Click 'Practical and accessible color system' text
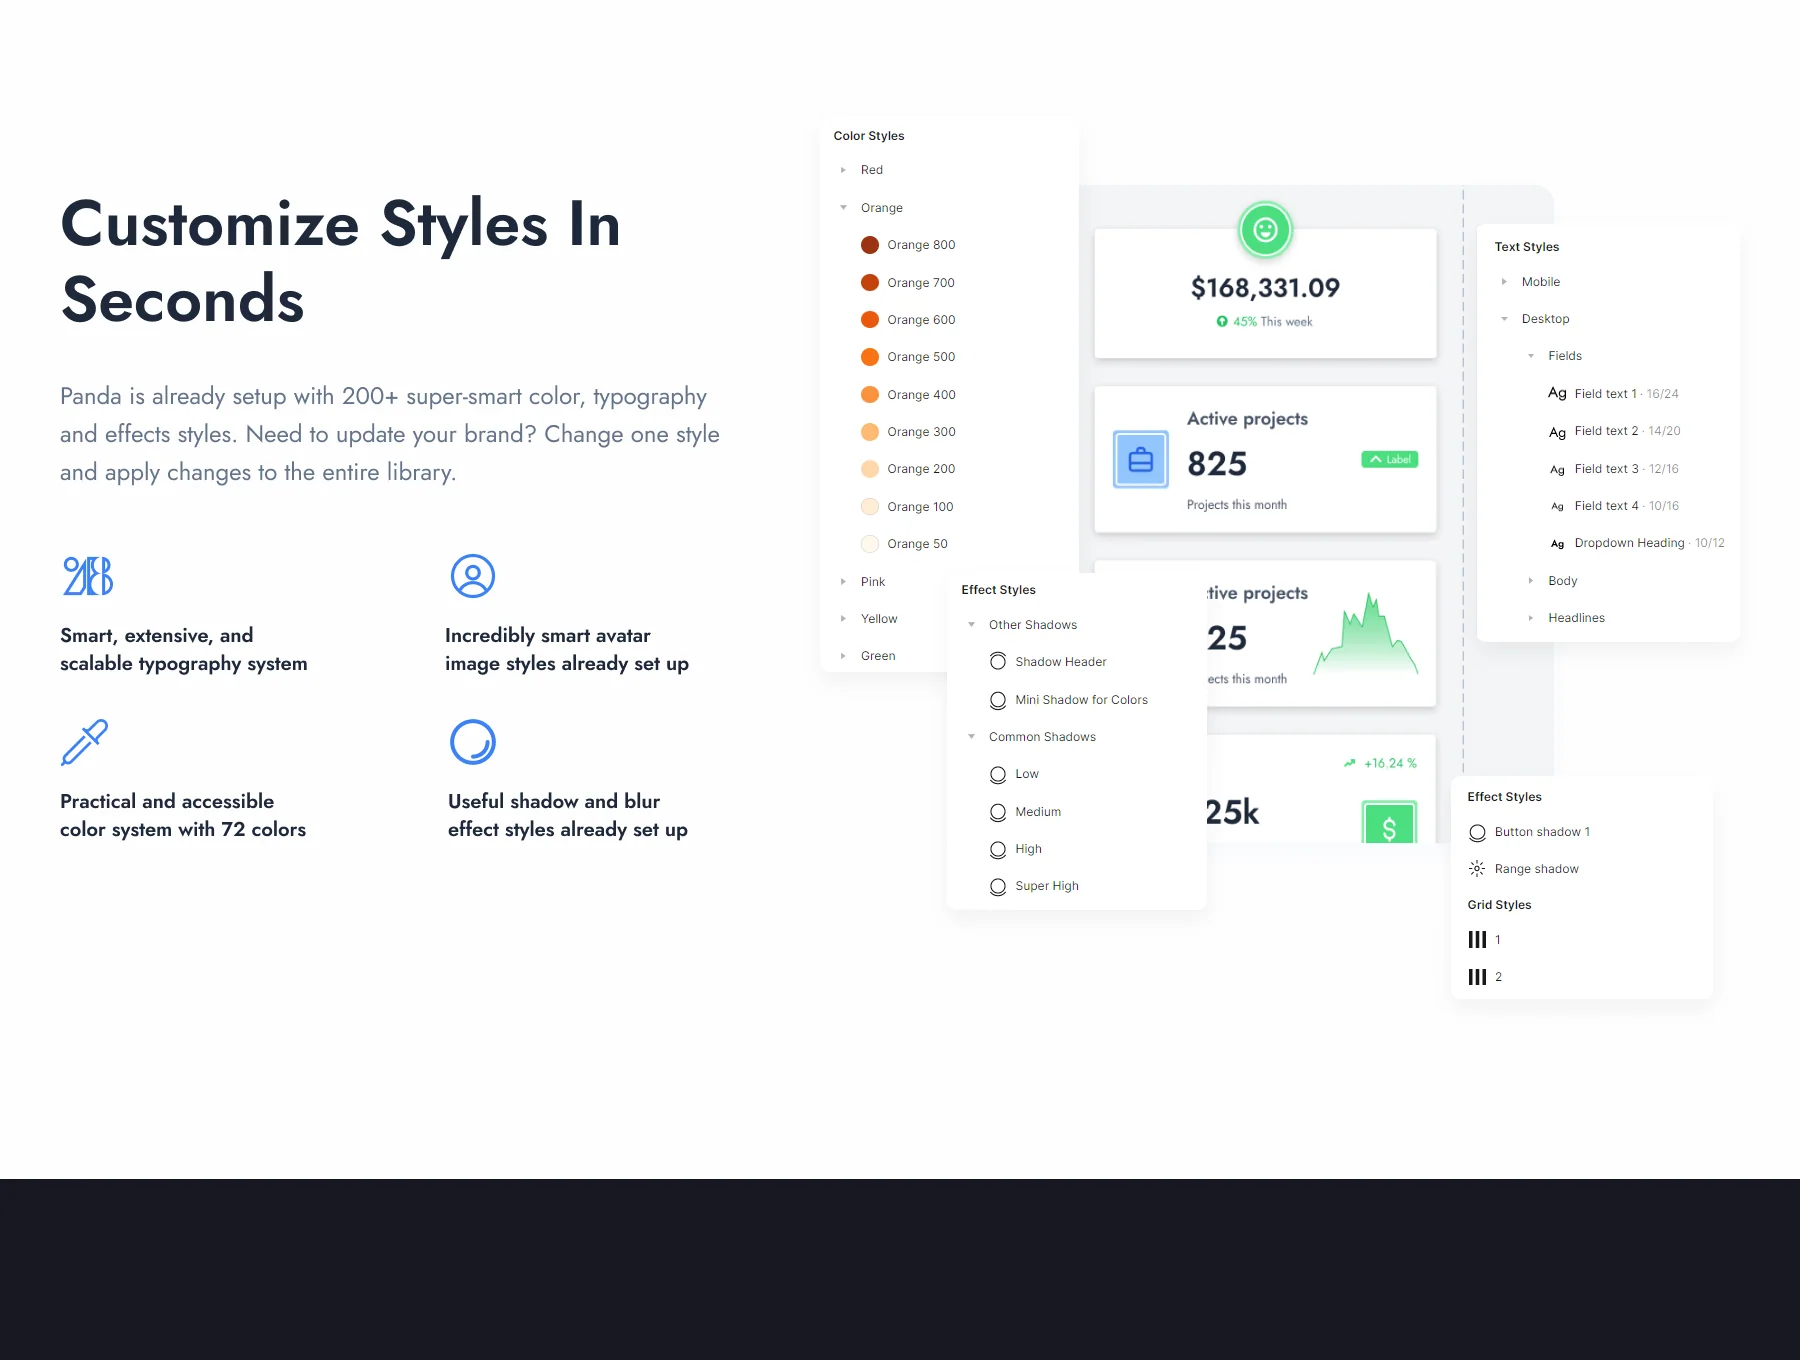The width and height of the screenshot is (1800, 1360). click(183, 815)
